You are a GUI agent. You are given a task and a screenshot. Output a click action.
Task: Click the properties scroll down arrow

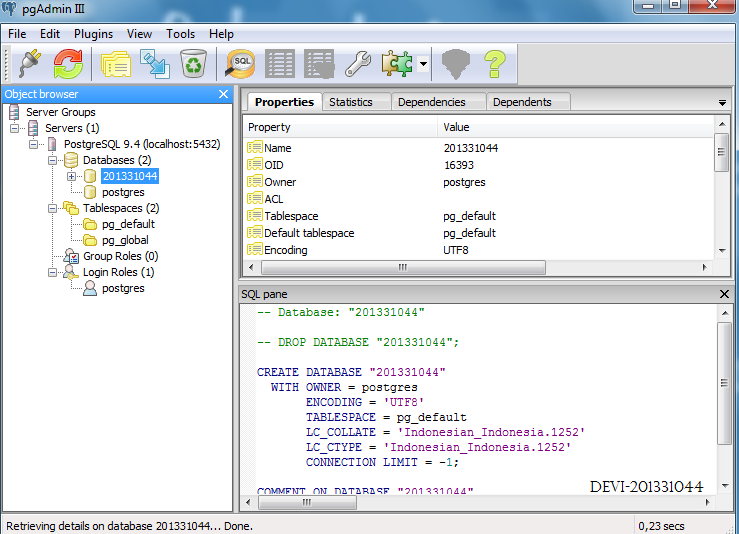(x=722, y=251)
